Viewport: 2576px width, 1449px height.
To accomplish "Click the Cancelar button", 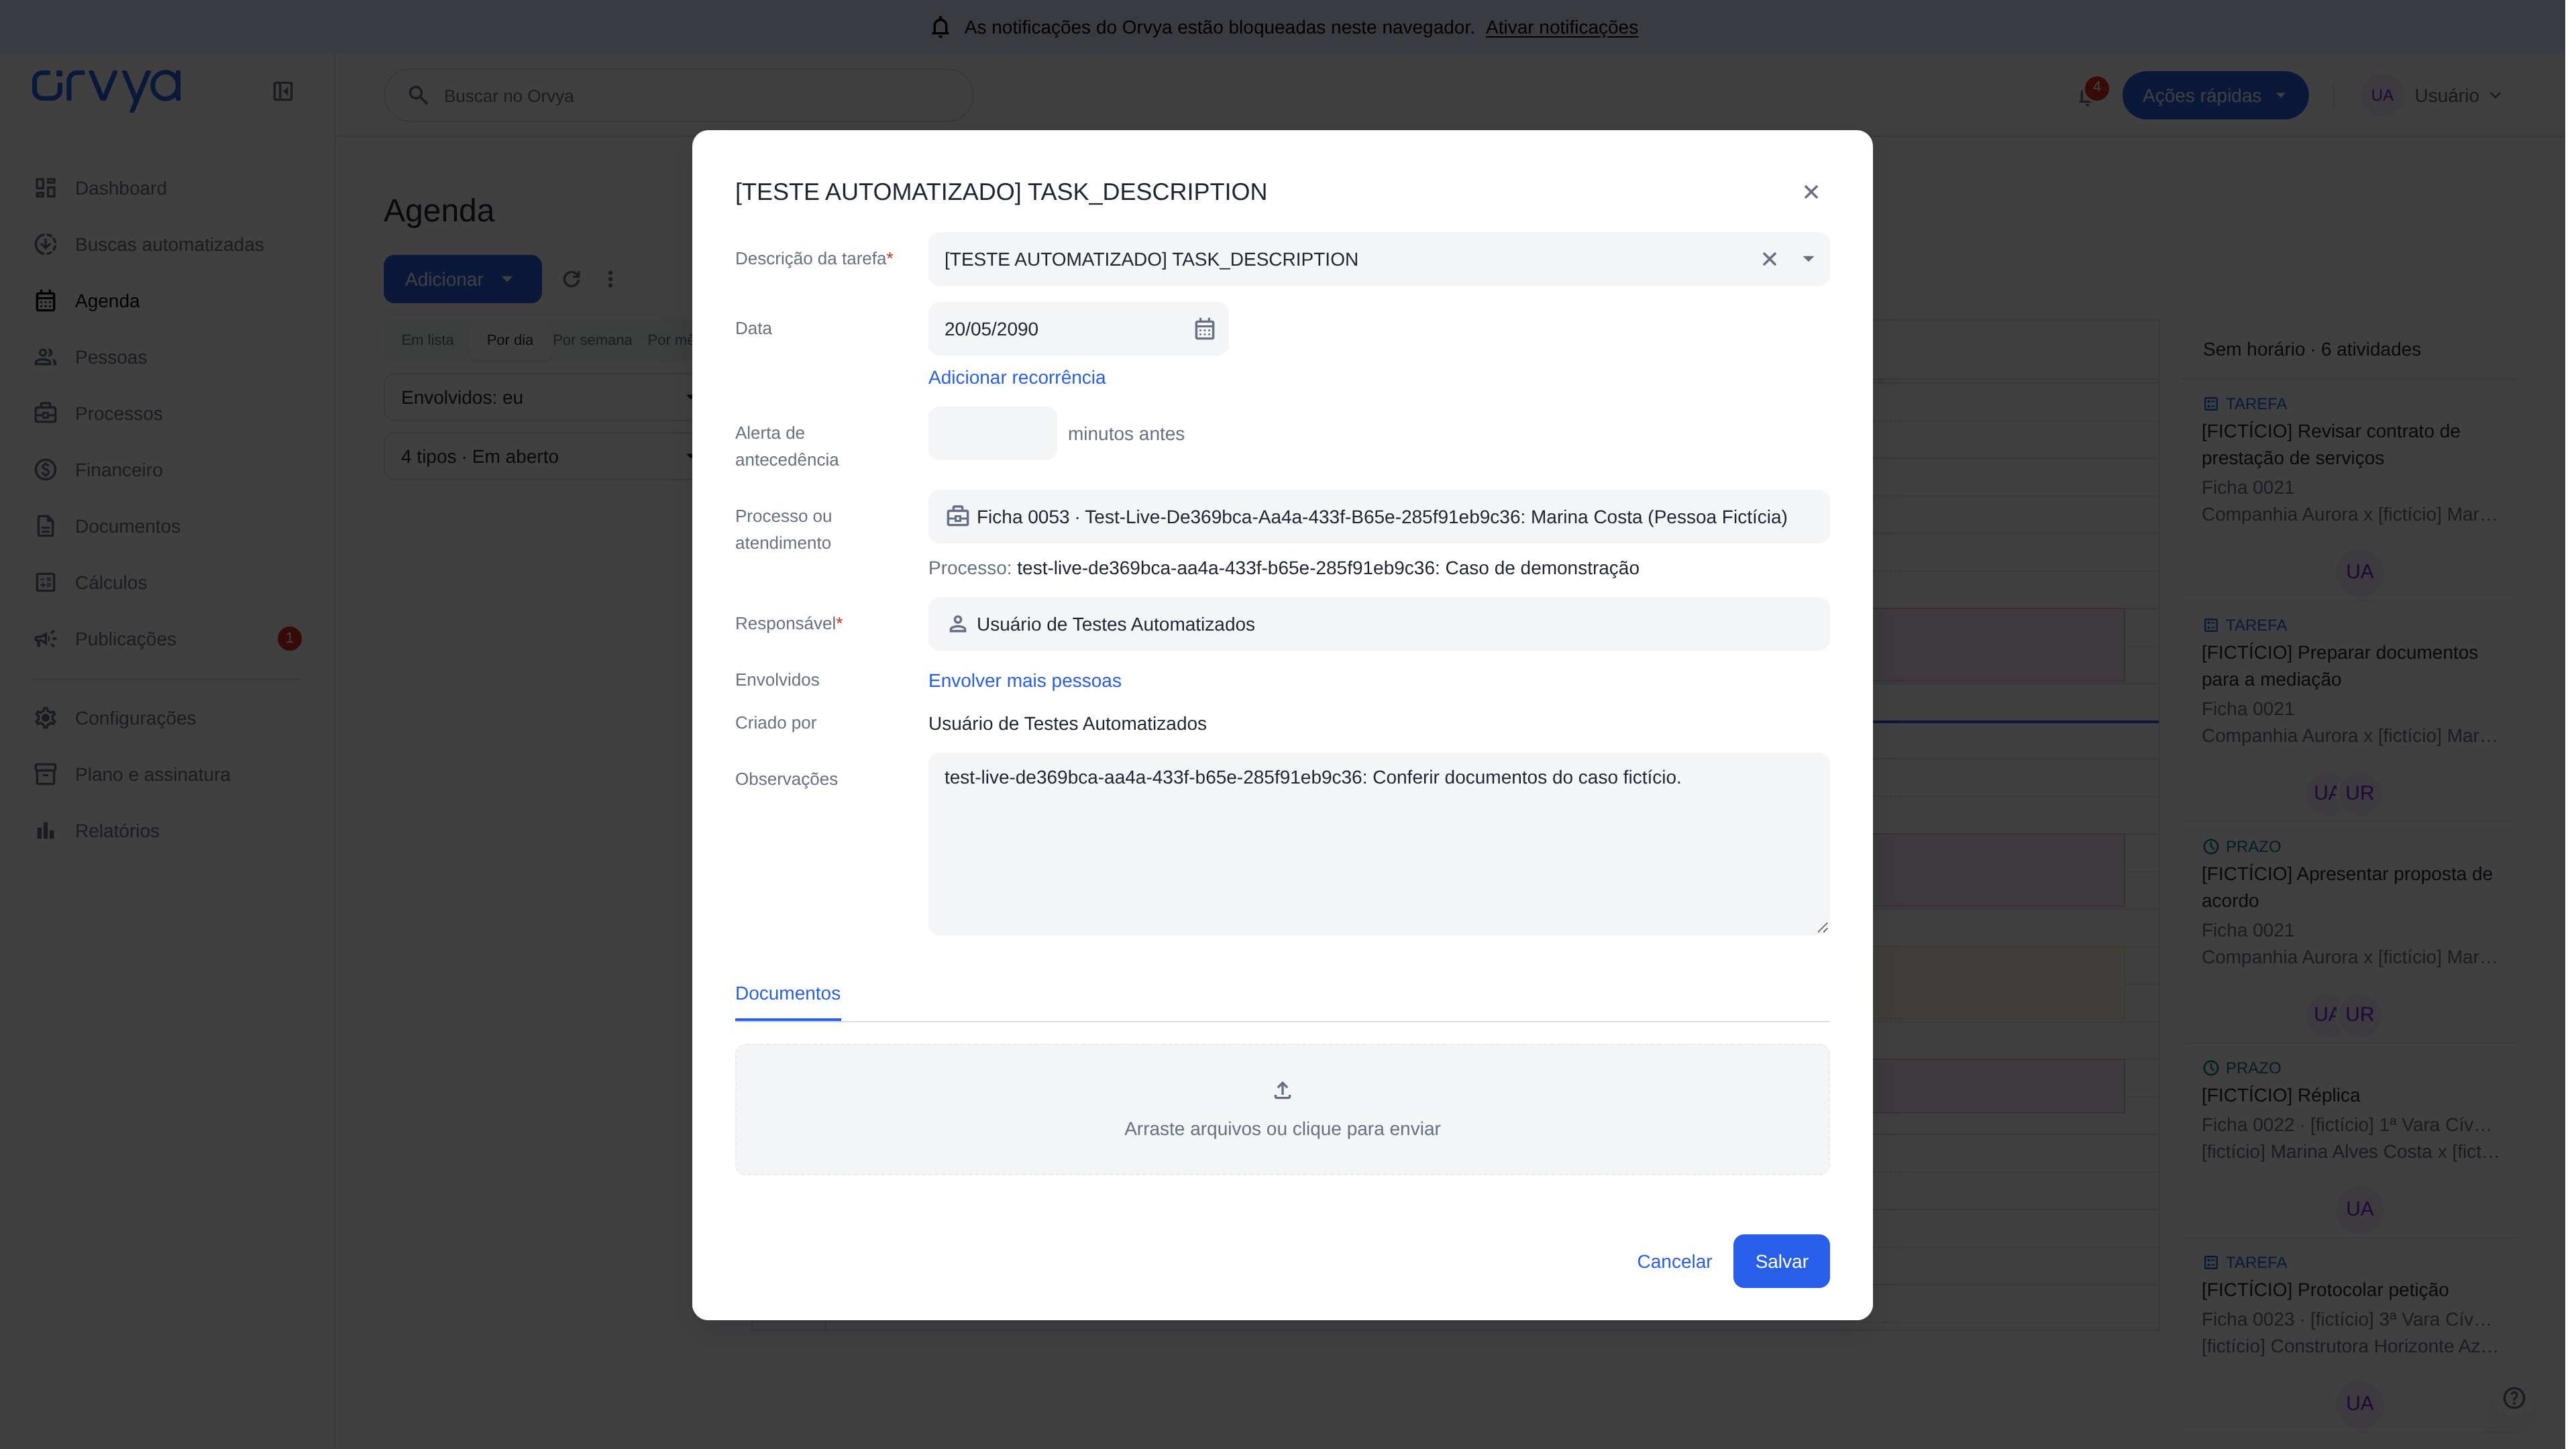I will [x=1673, y=1261].
